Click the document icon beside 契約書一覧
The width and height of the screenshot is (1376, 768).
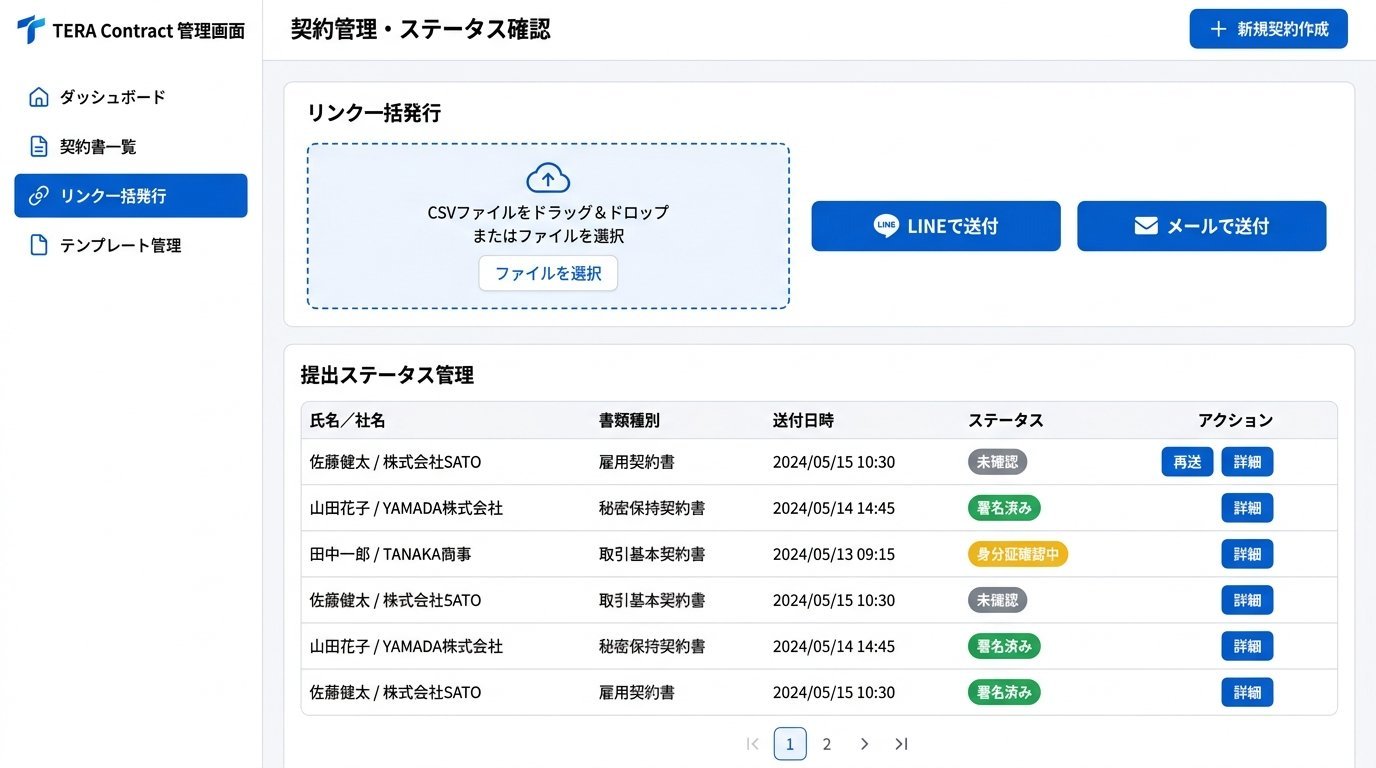click(x=37, y=146)
